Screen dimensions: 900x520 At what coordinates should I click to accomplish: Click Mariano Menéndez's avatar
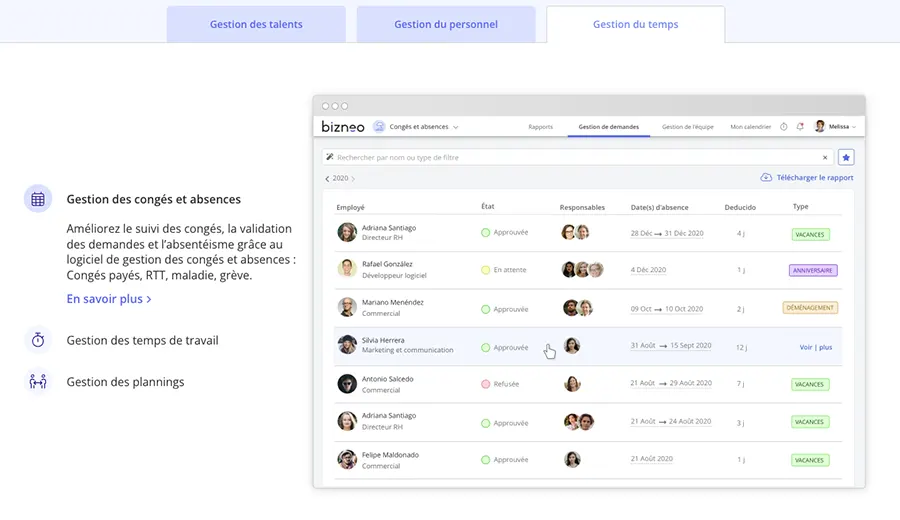[x=347, y=307]
